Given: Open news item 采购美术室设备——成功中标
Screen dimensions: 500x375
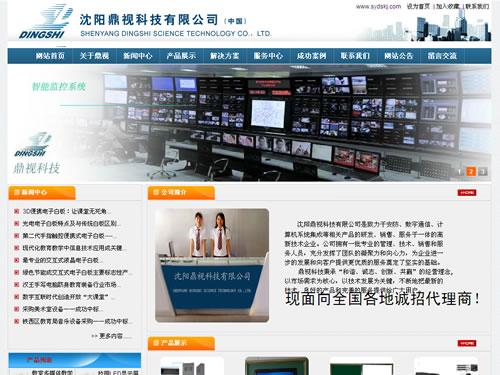Looking at the screenshot, I should (x=62, y=309).
